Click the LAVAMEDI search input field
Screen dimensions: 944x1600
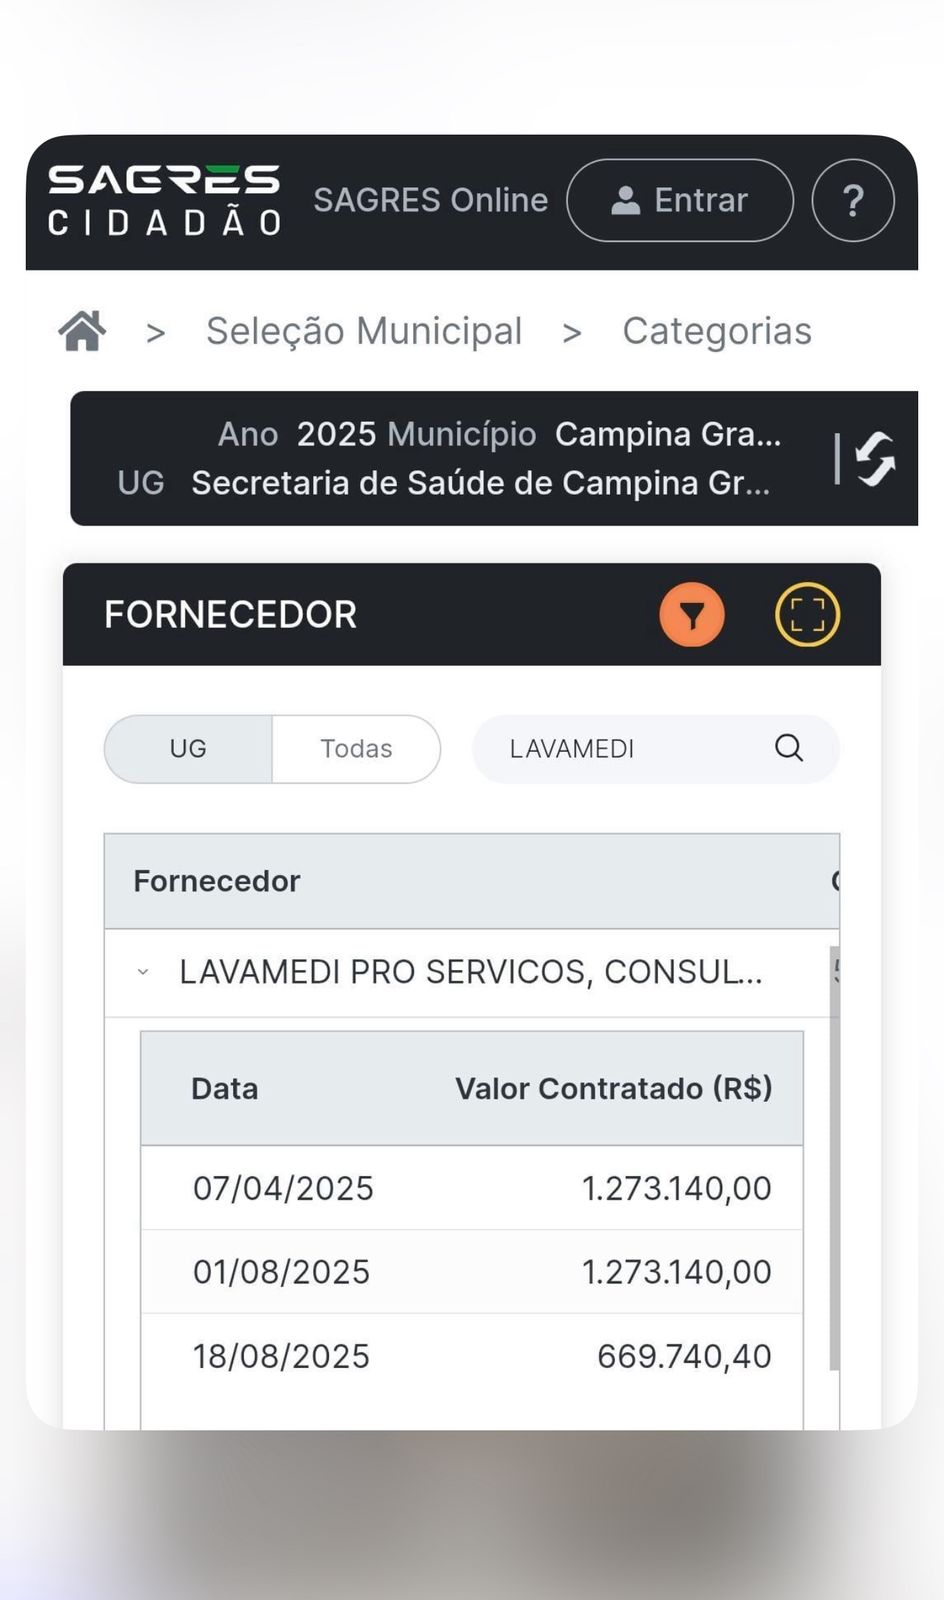point(630,749)
